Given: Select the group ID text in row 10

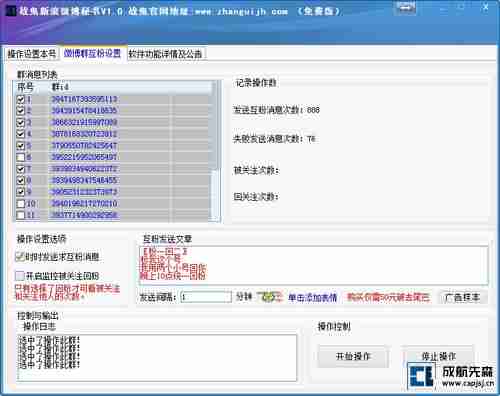Looking at the screenshot, I should 84,203.
